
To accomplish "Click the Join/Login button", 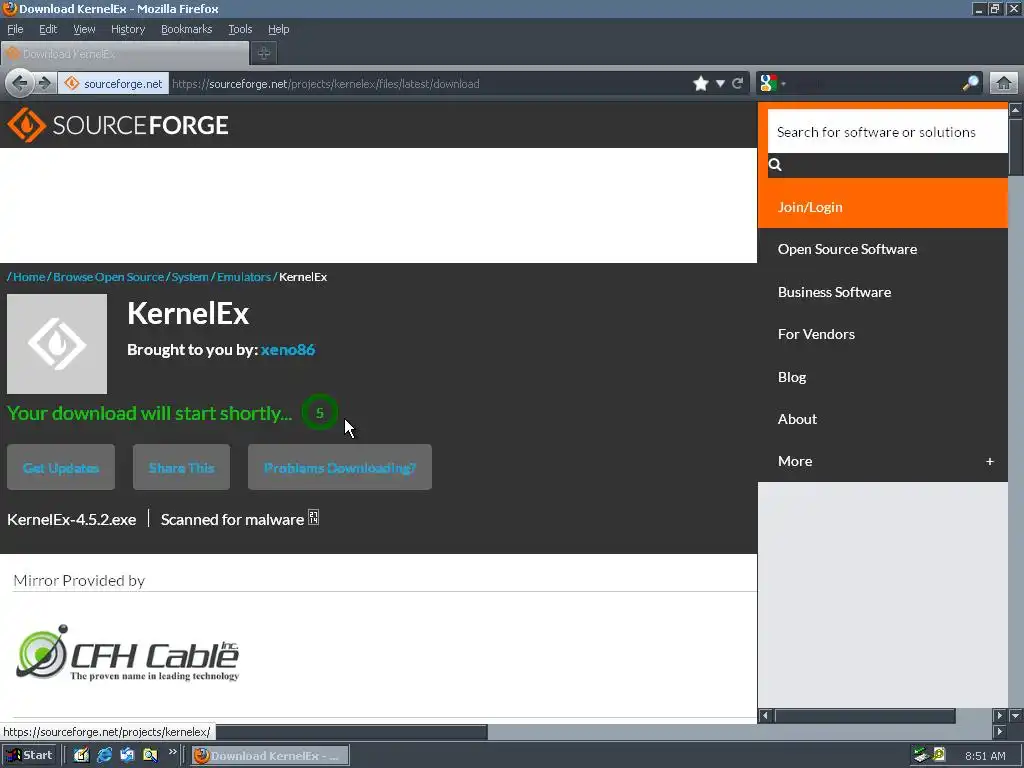I will point(882,207).
